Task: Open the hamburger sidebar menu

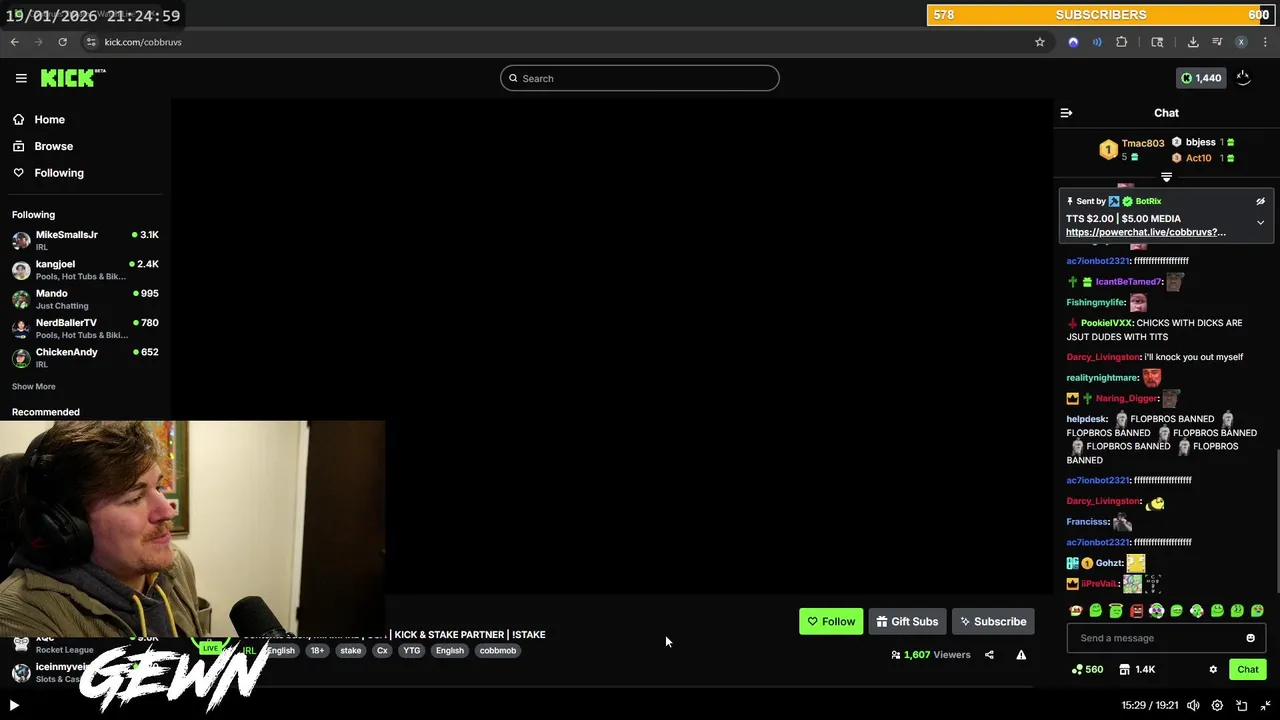Action: pos(21,78)
